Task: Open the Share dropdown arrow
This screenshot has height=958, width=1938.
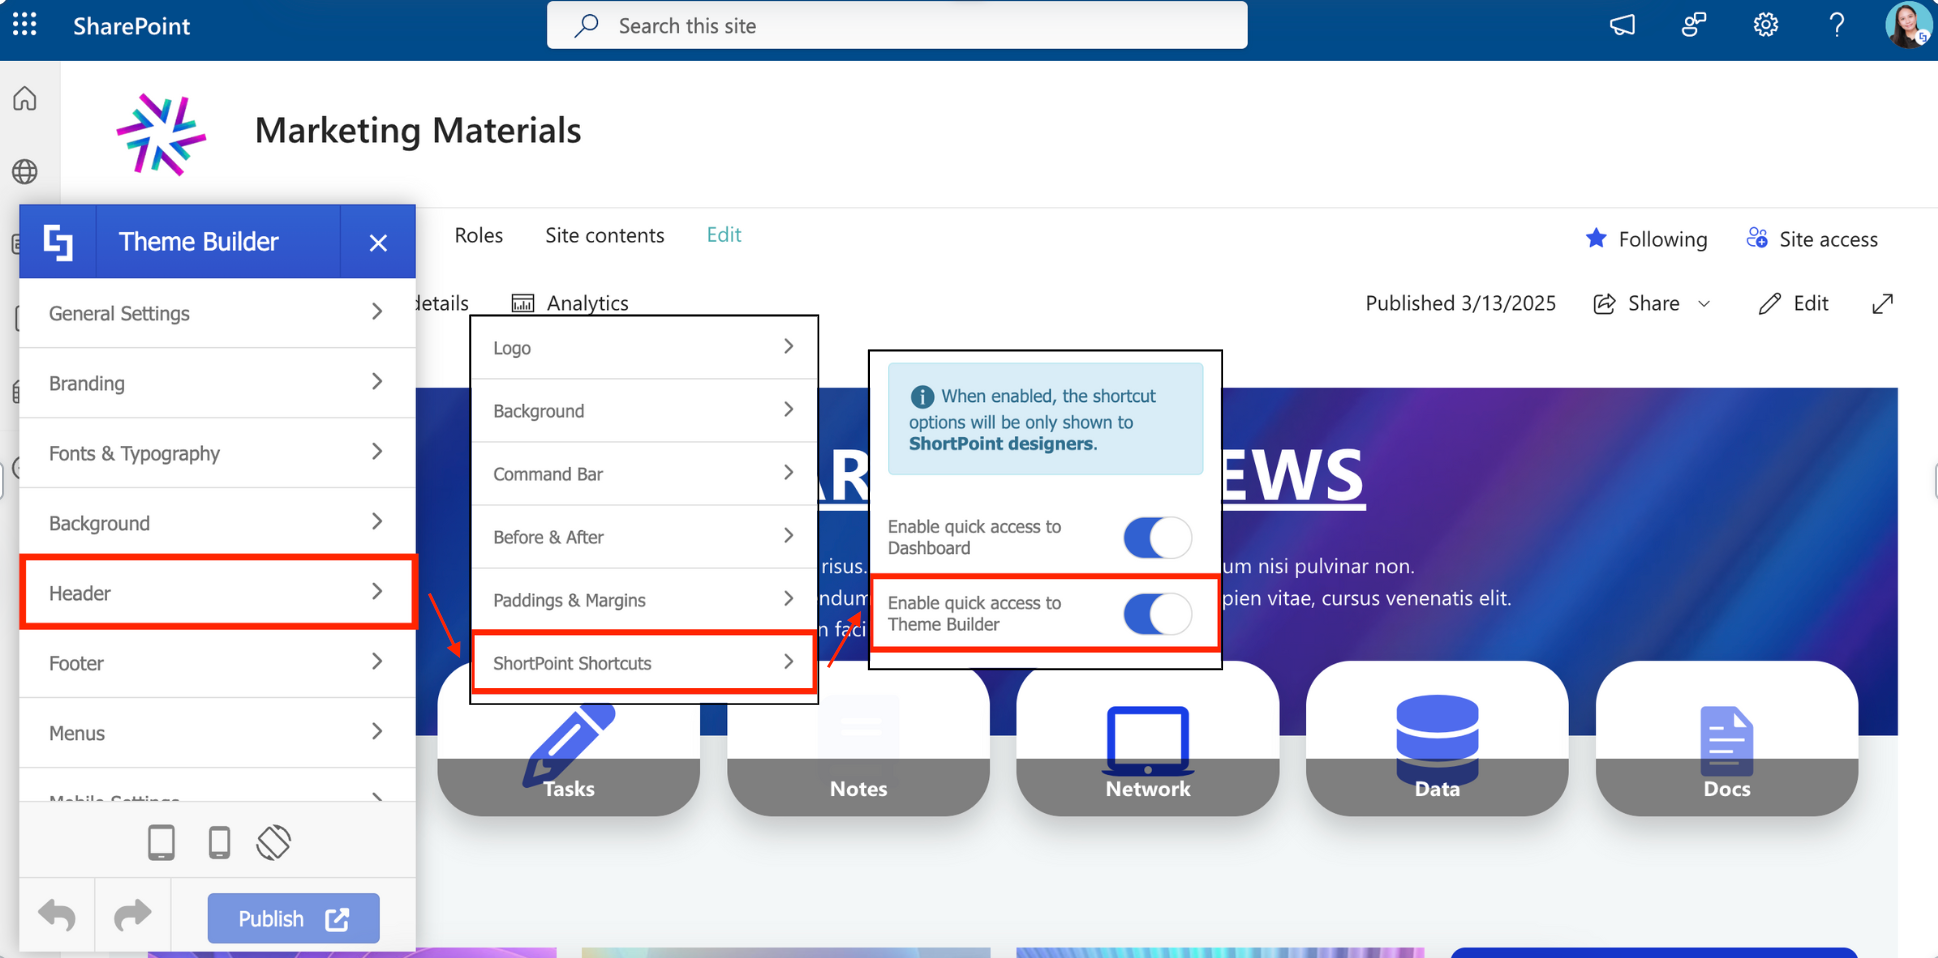Action: [x=1704, y=304]
